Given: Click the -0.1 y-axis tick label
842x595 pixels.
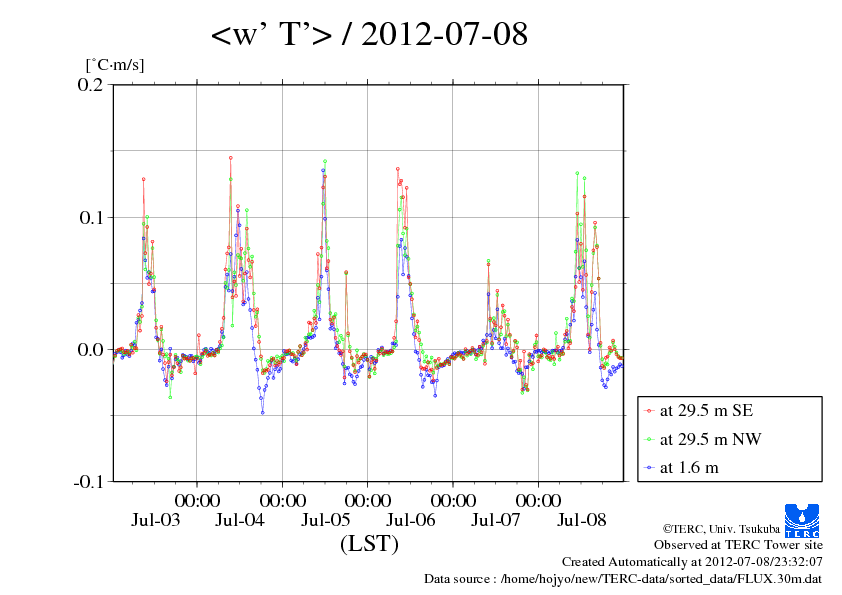Looking at the screenshot, I should [x=88, y=481].
